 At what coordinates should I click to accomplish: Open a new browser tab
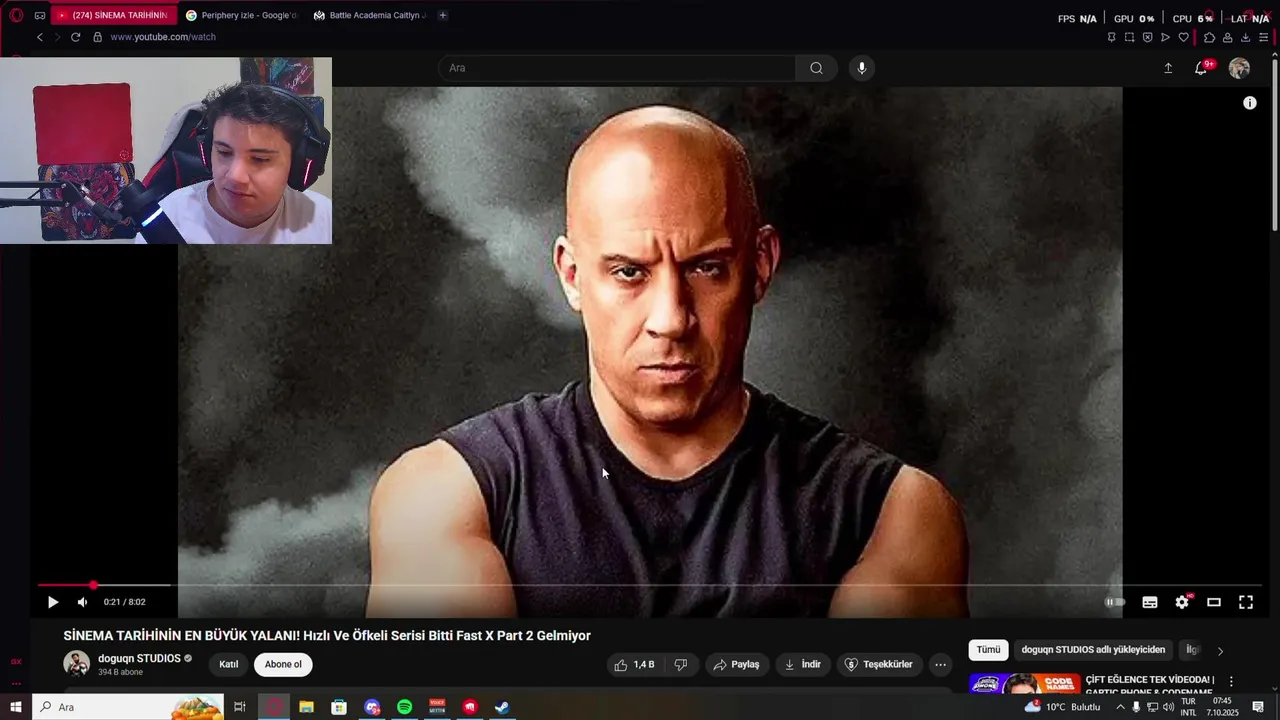[x=443, y=15]
